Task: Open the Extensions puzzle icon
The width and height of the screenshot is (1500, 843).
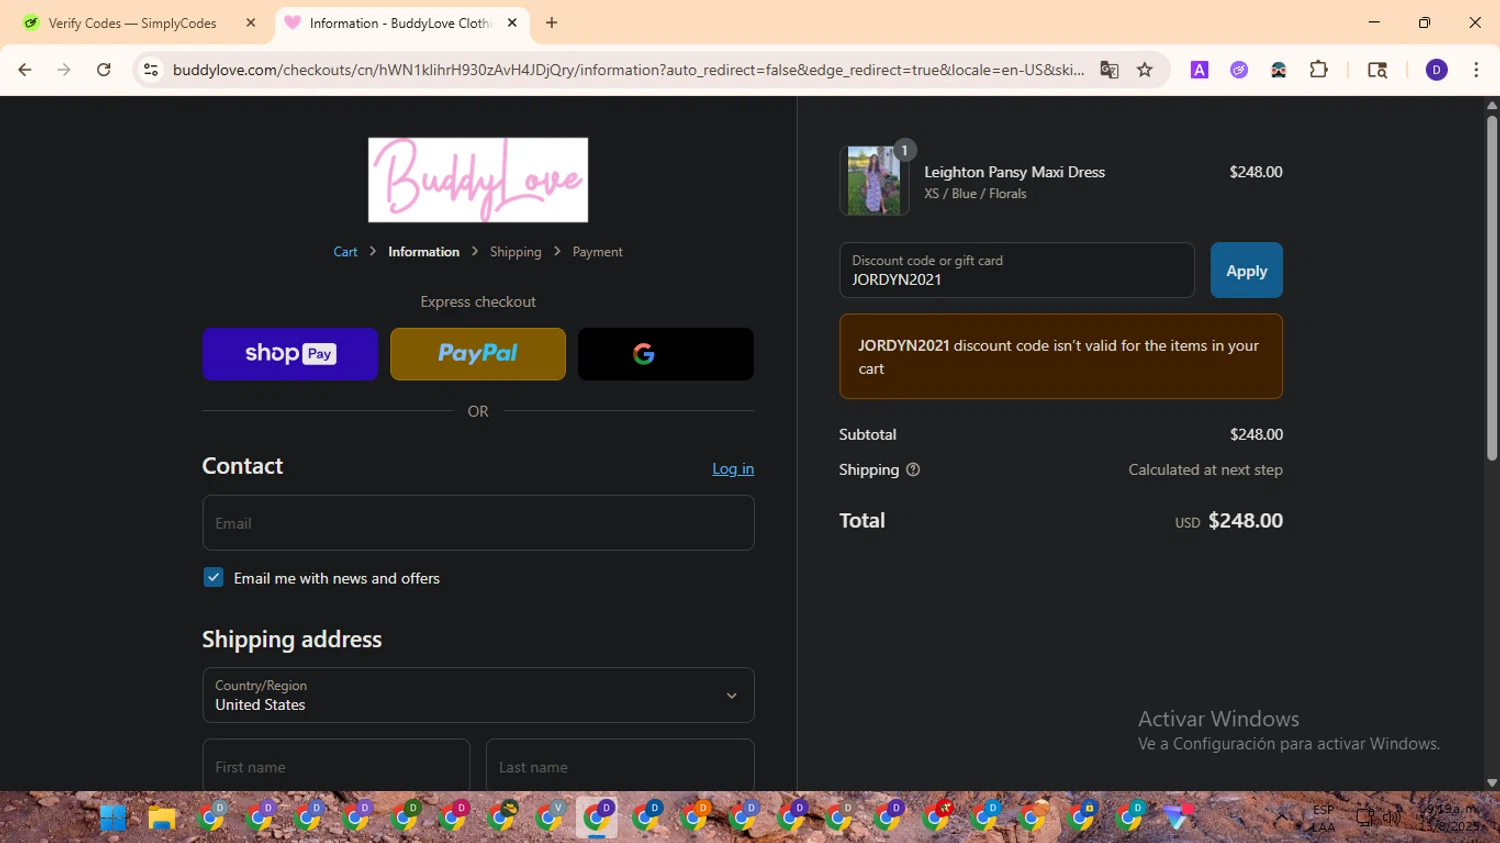Action: coord(1319,70)
